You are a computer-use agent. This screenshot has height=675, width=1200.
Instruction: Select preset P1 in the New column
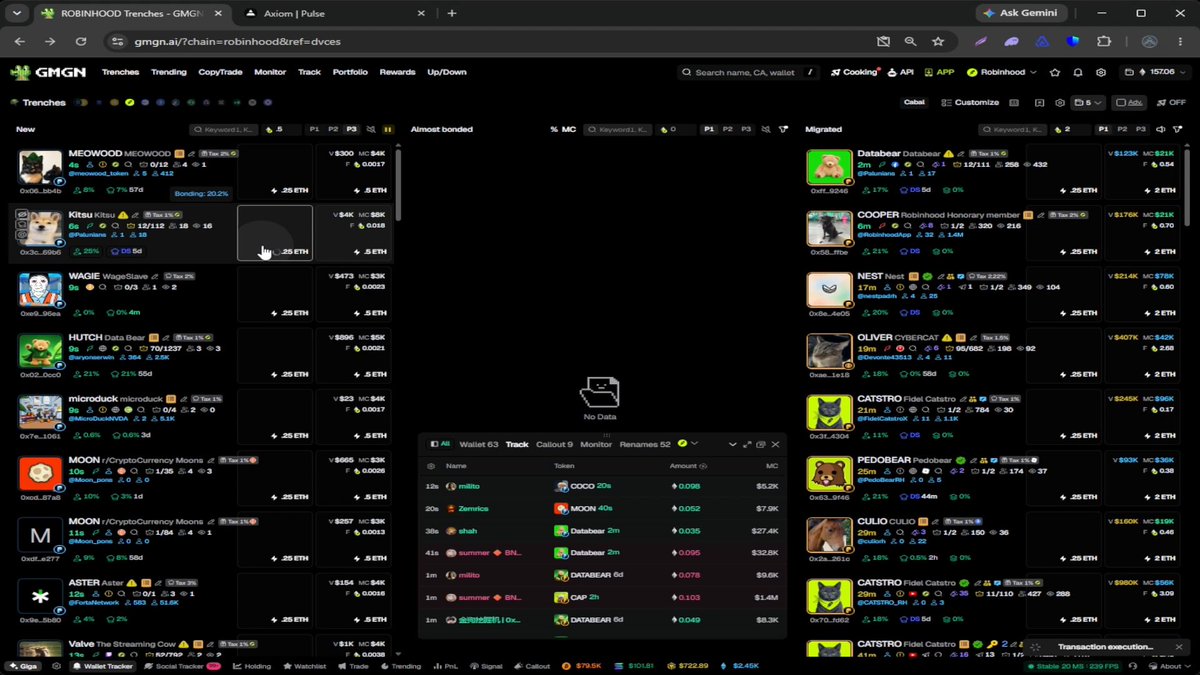coord(314,129)
